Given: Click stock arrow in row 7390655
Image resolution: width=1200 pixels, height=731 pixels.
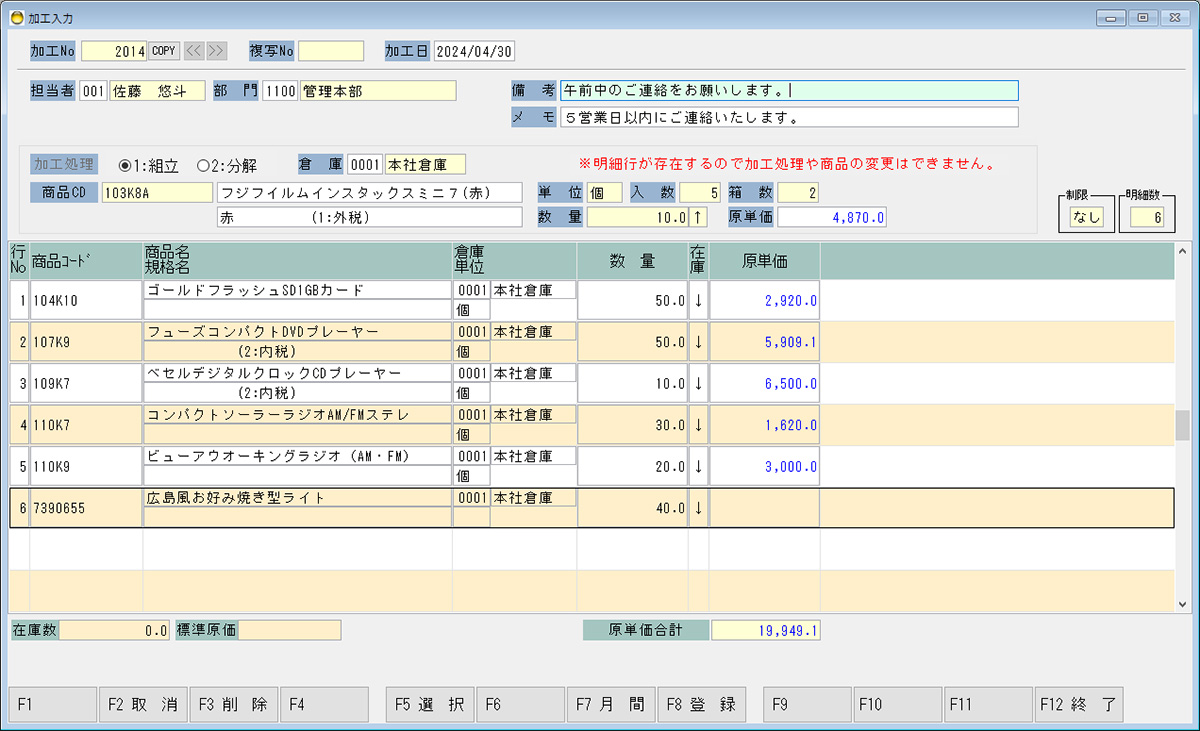Looking at the screenshot, I should (698, 508).
